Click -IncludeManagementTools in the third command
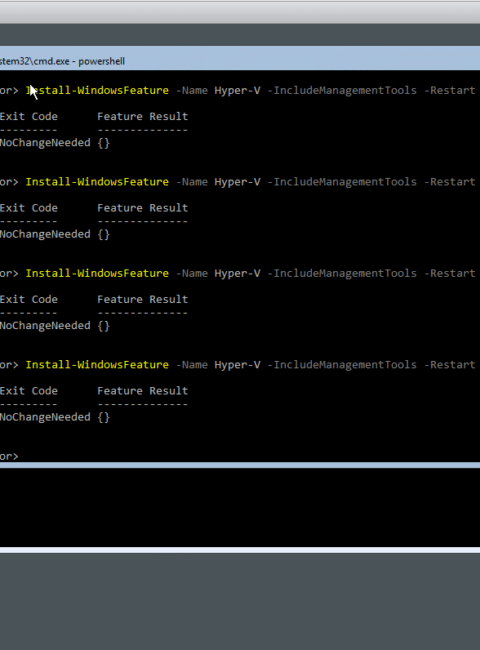480x650 pixels. (342, 274)
